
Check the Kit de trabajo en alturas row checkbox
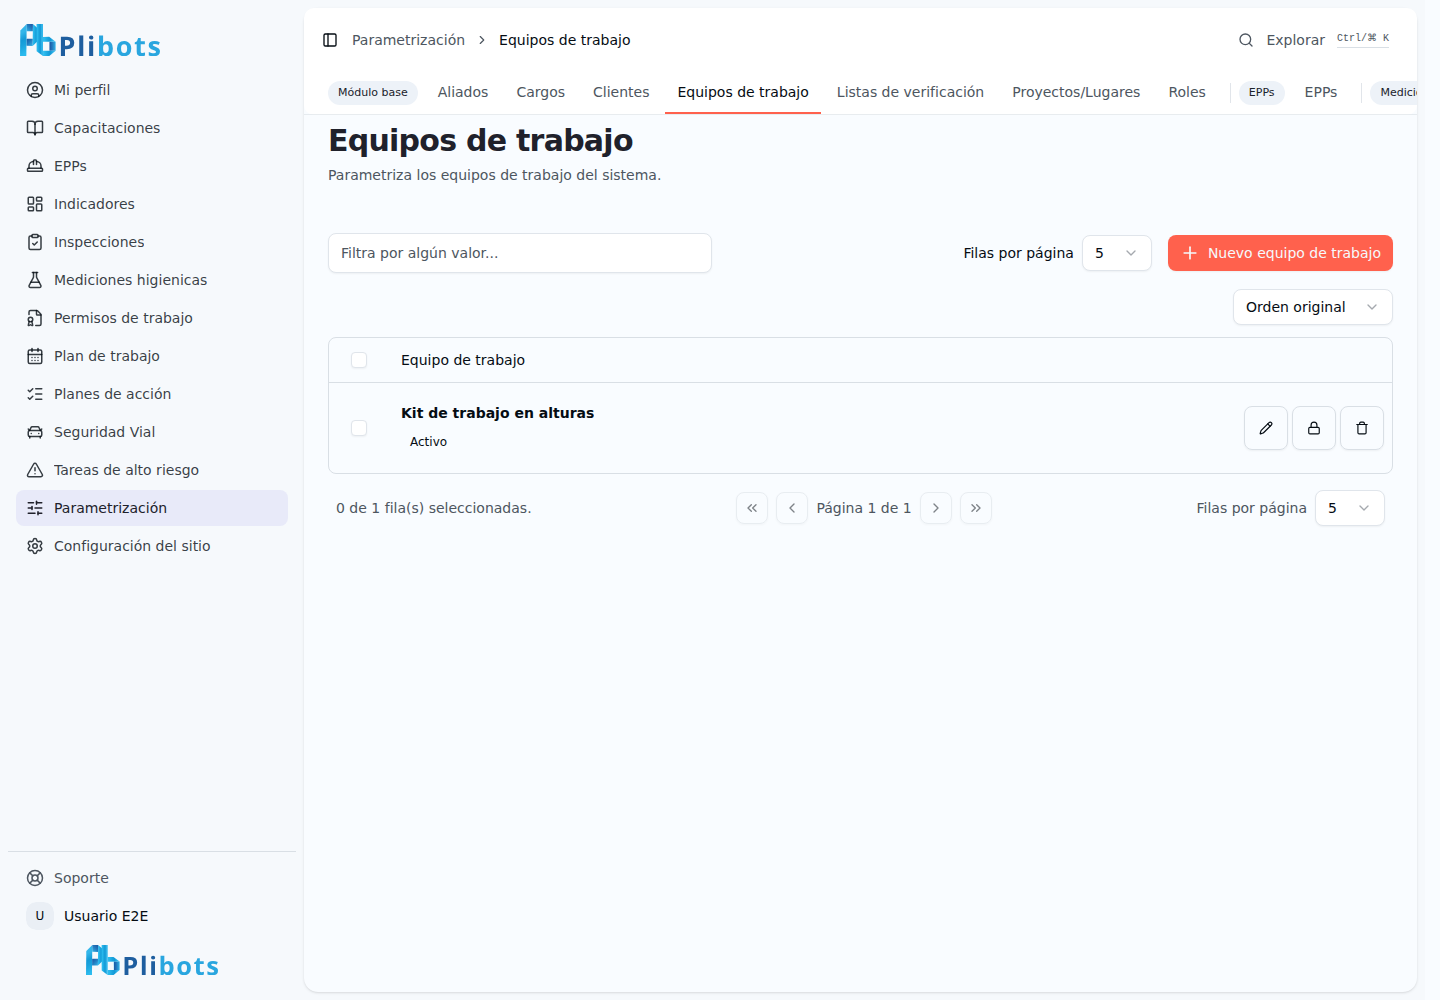[x=359, y=428]
